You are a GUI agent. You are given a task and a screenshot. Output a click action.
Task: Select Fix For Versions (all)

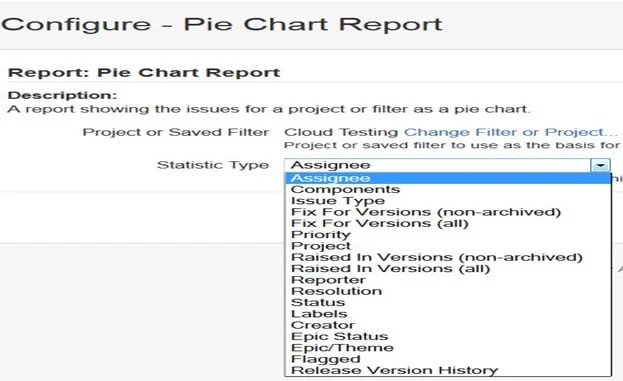point(448,223)
